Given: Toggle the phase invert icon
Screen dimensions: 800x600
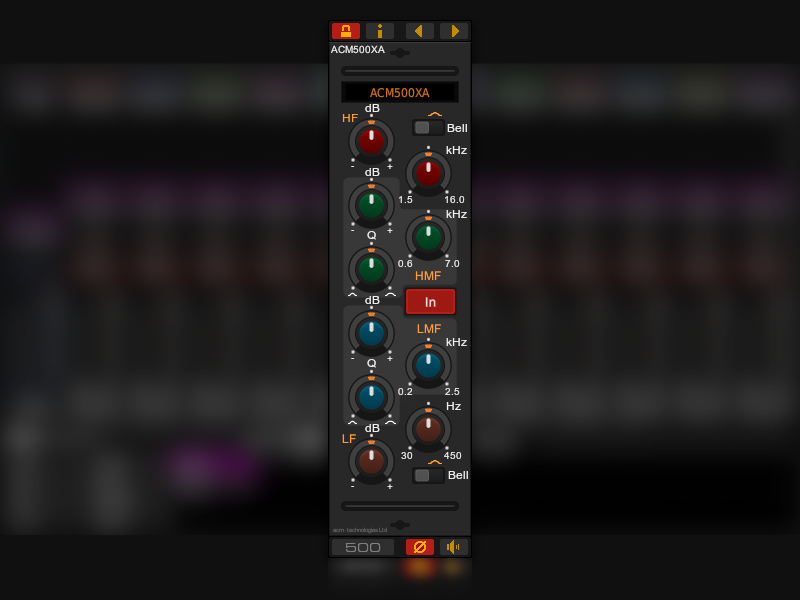Looking at the screenshot, I should (x=420, y=547).
